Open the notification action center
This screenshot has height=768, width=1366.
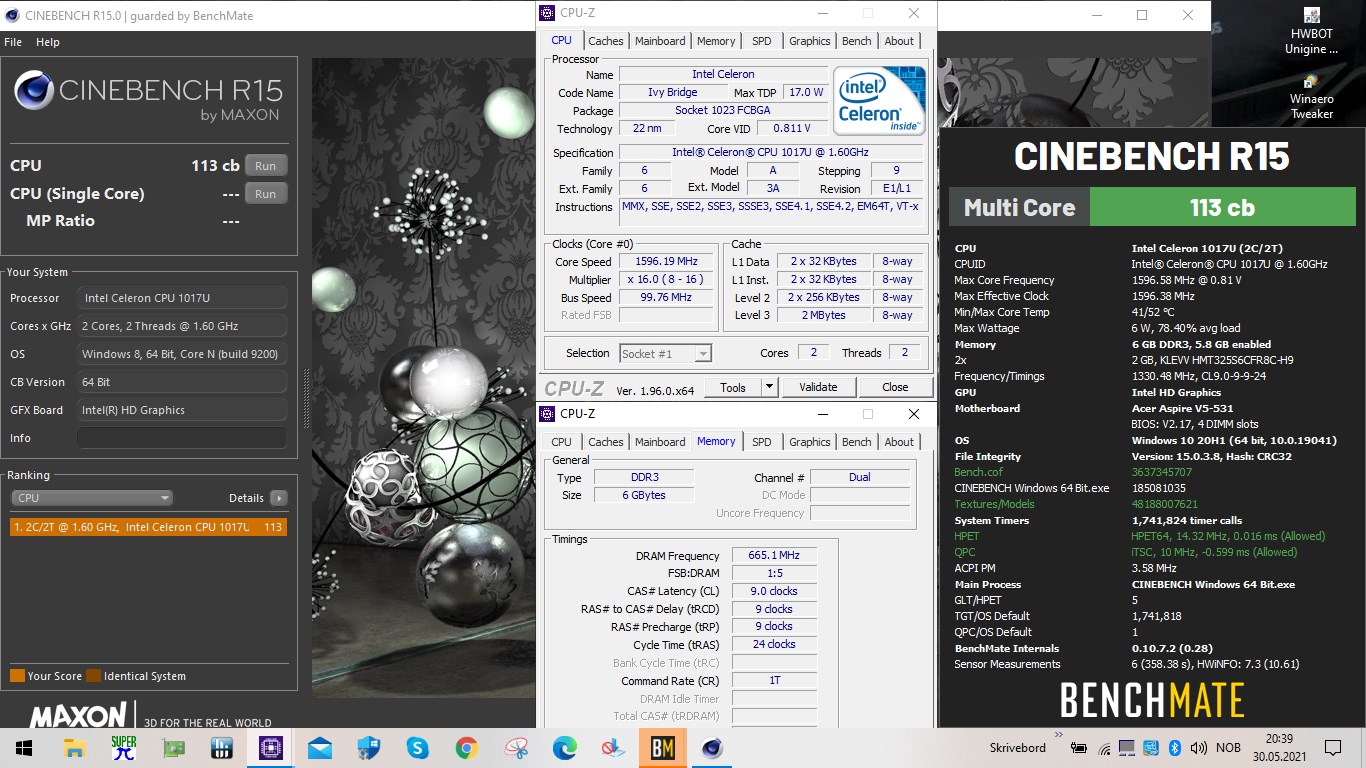[x=1332, y=747]
